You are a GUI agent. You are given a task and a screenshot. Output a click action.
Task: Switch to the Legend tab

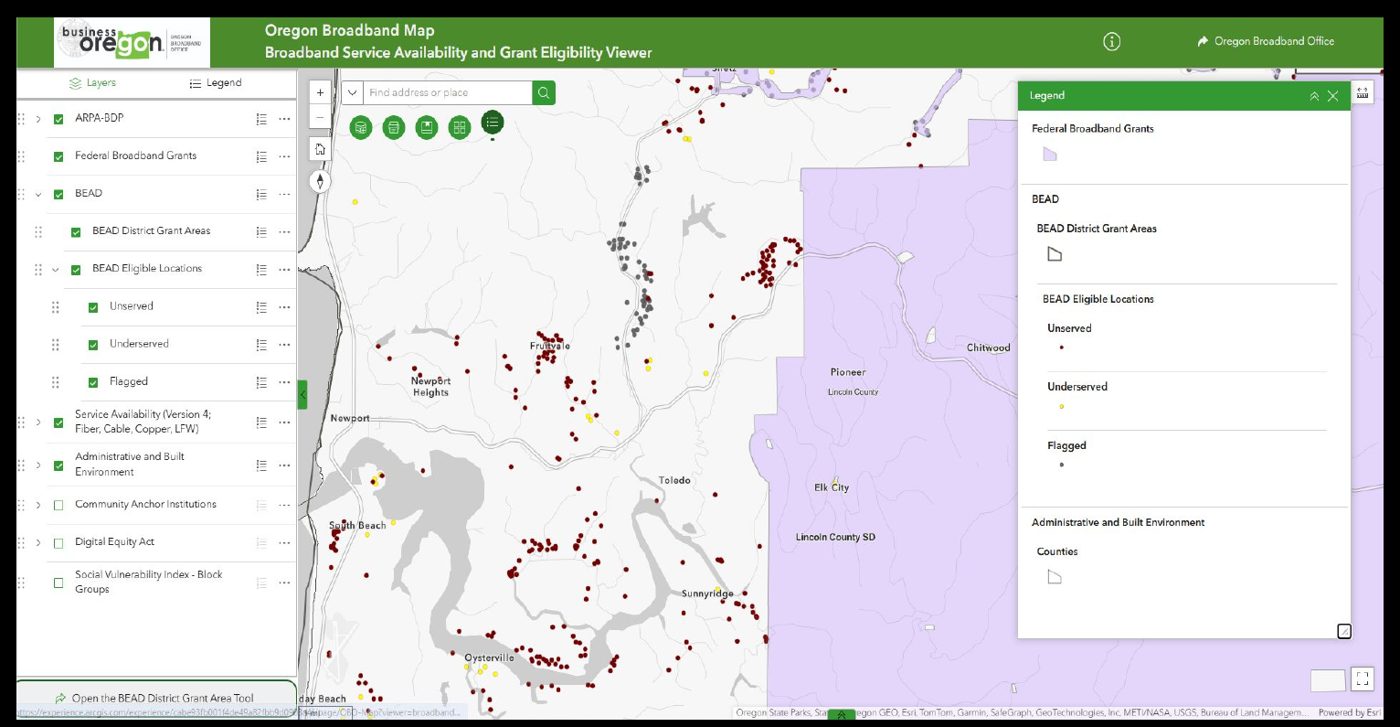pos(215,83)
